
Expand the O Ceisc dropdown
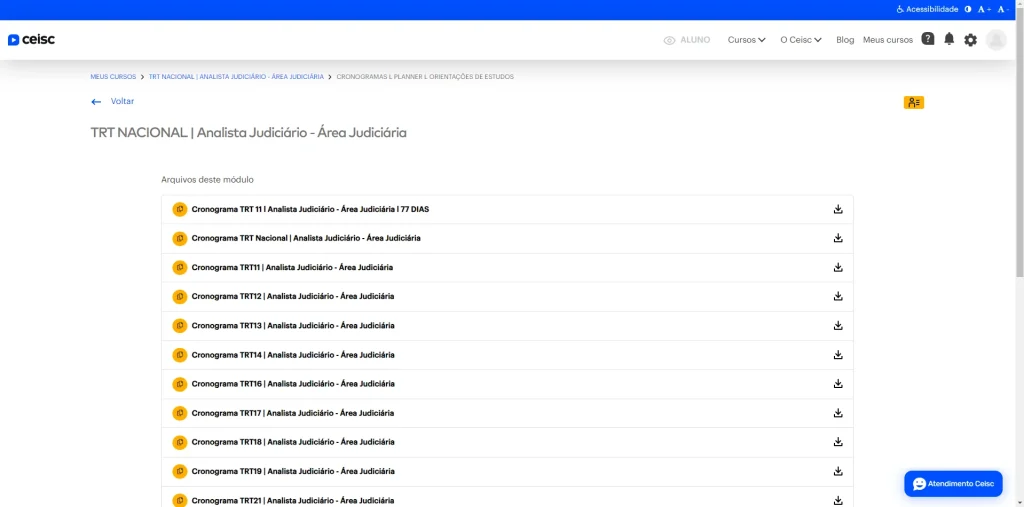(x=801, y=40)
